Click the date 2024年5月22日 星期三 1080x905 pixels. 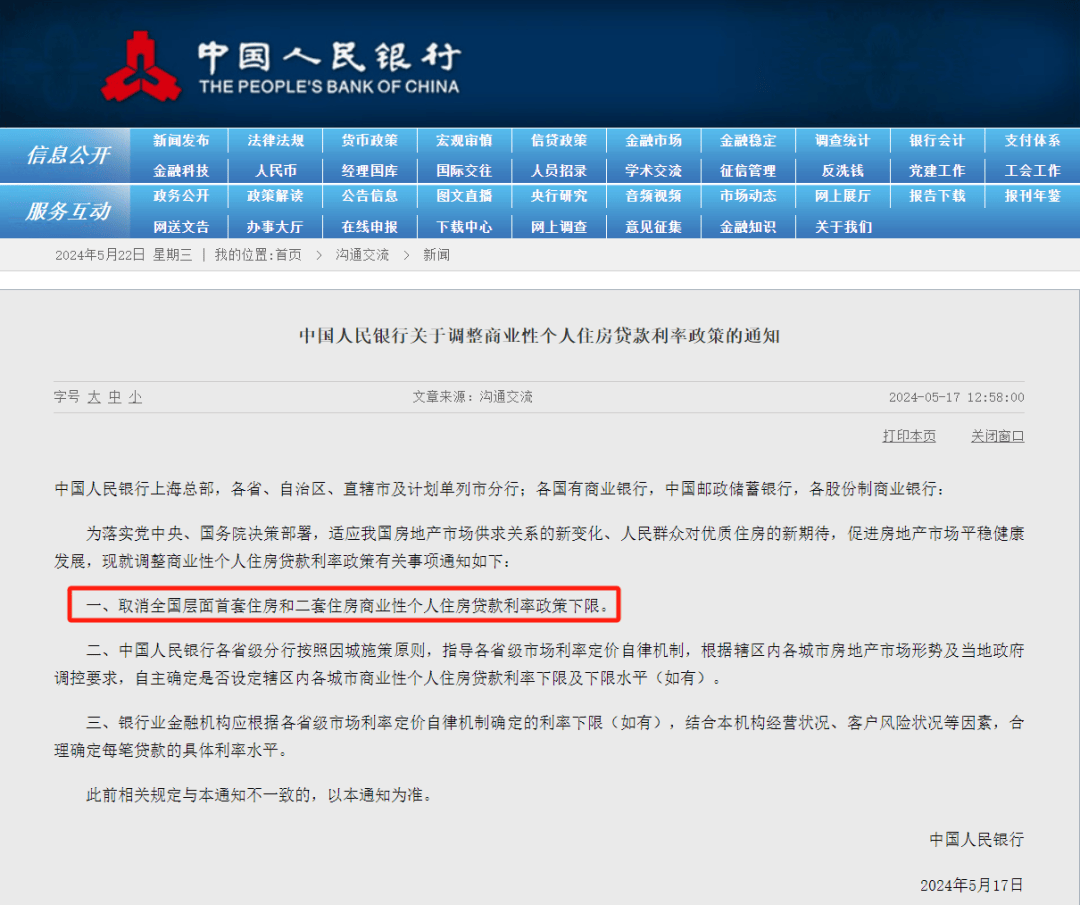pyautogui.click(x=123, y=255)
